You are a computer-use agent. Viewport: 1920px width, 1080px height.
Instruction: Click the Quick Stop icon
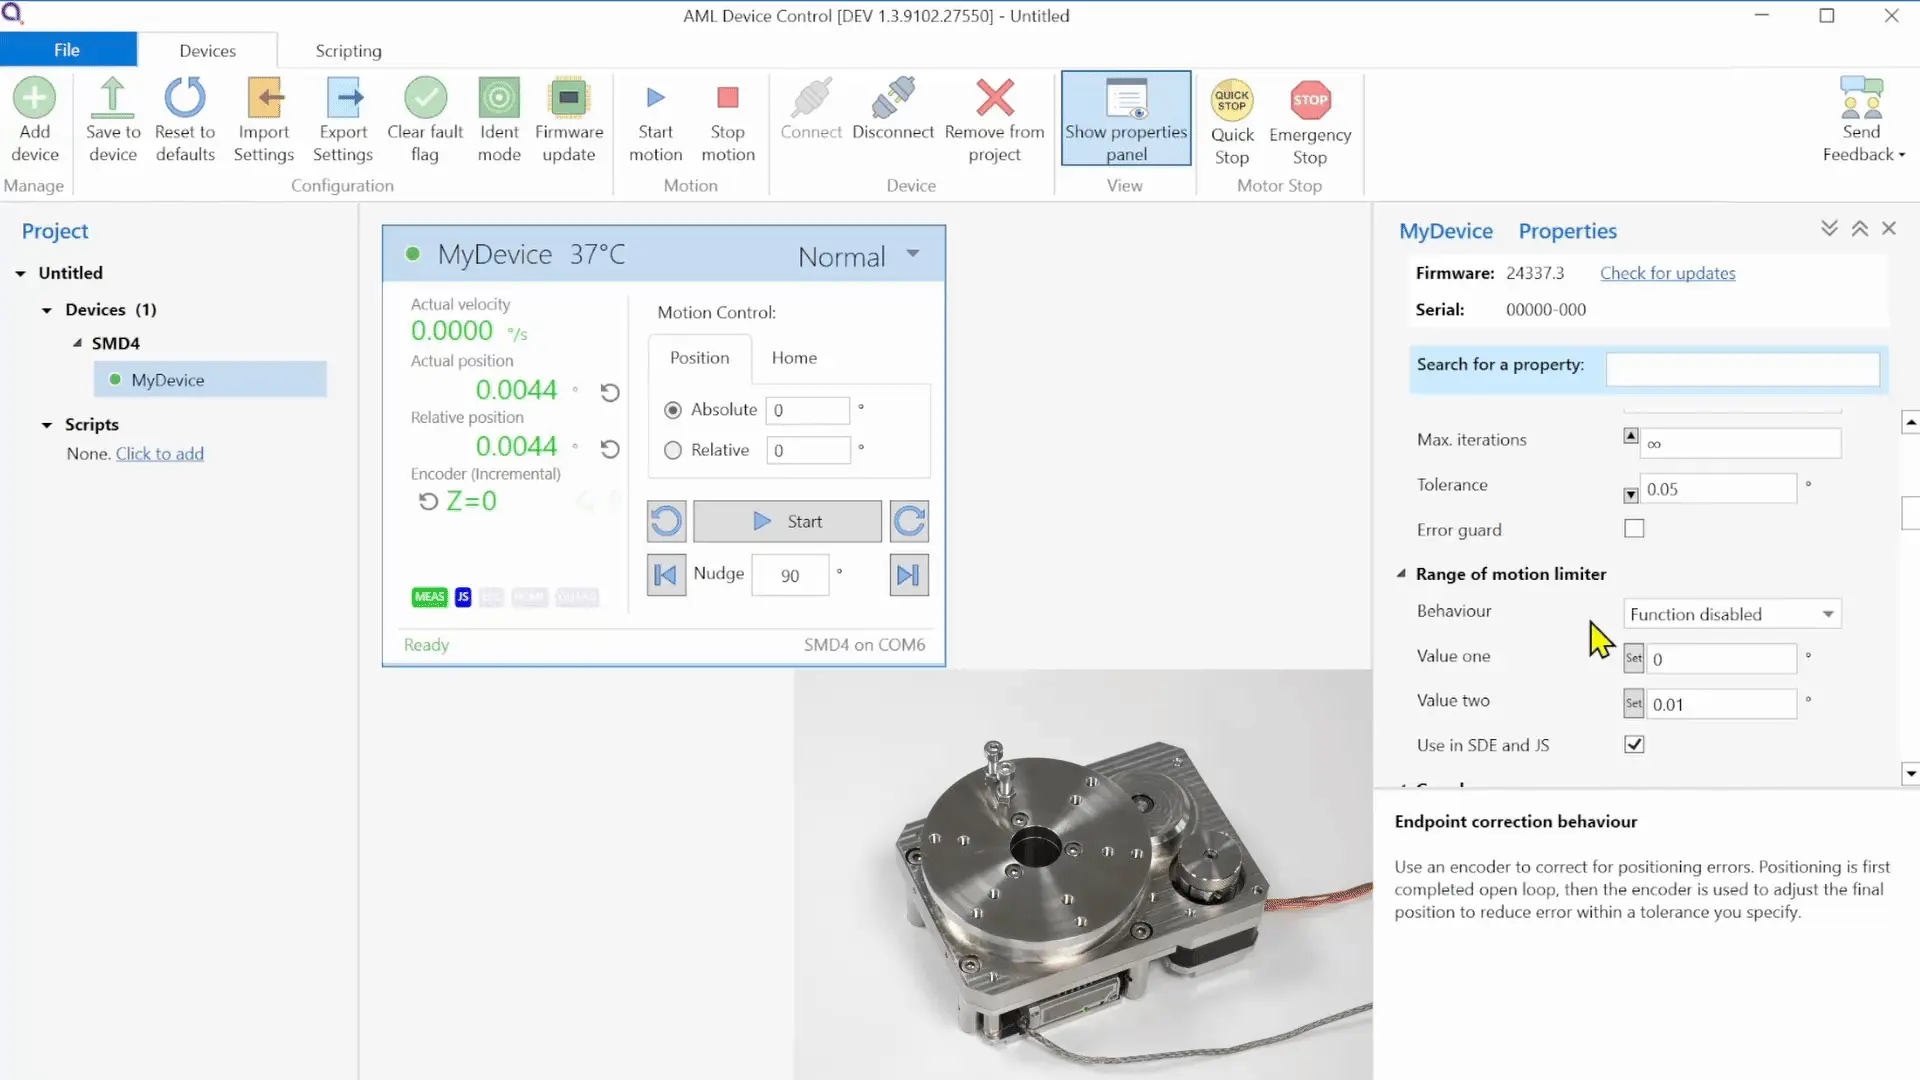[1232, 101]
